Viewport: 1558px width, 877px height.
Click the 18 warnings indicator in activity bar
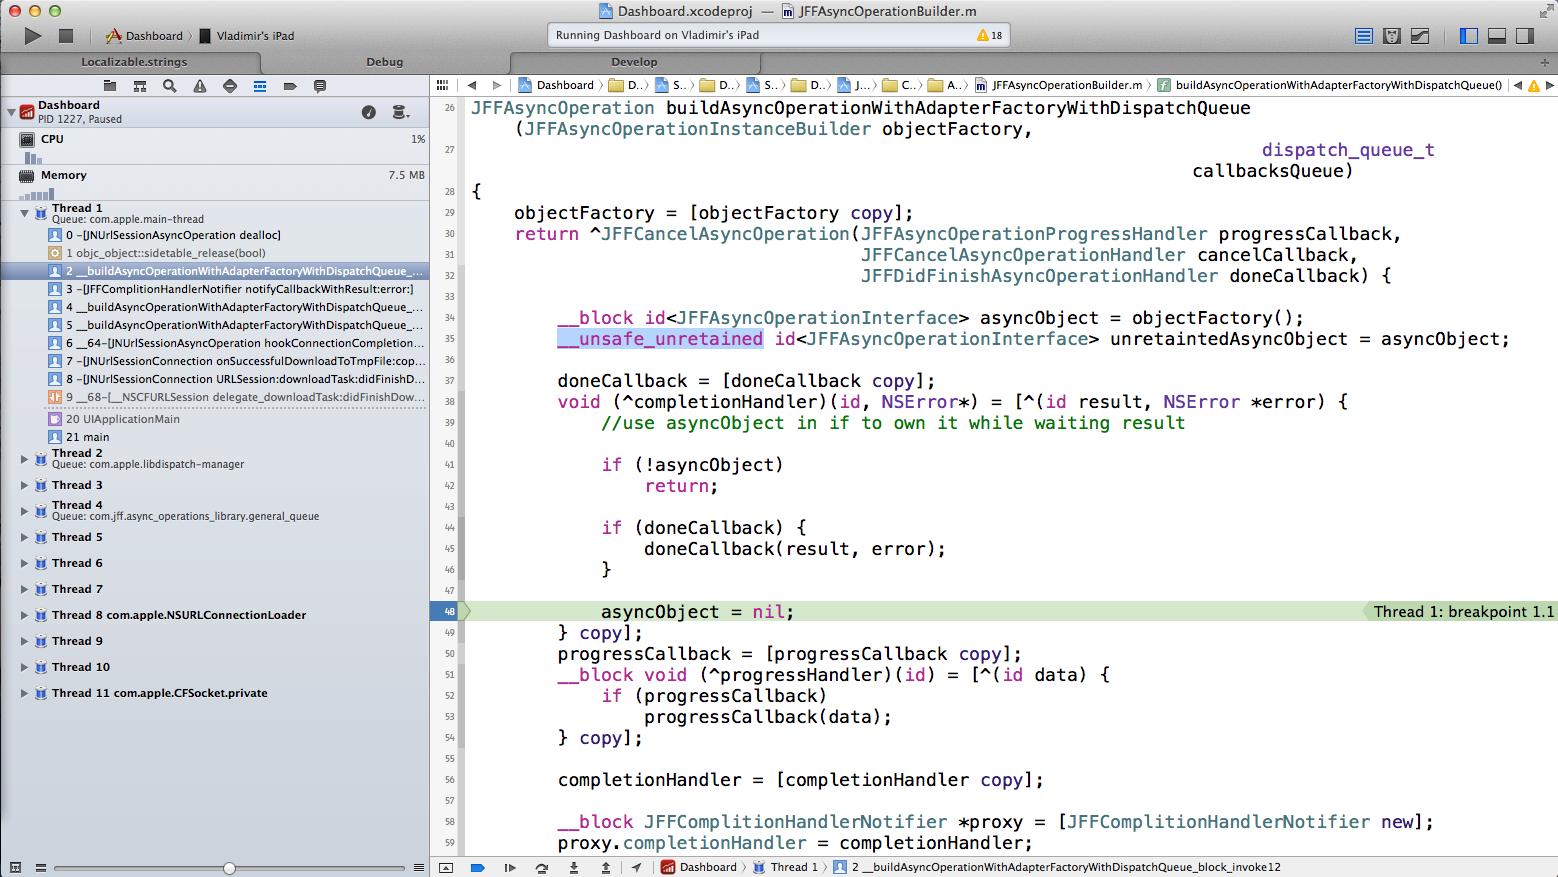989,35
